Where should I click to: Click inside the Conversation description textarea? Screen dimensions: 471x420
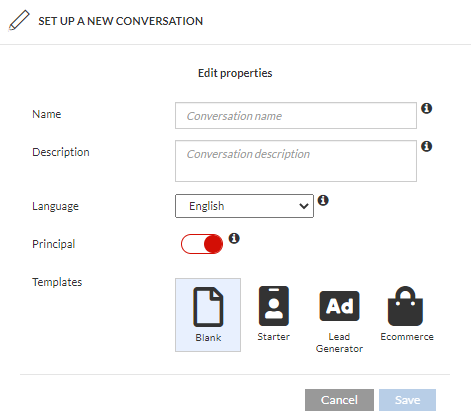click(296, 161)
